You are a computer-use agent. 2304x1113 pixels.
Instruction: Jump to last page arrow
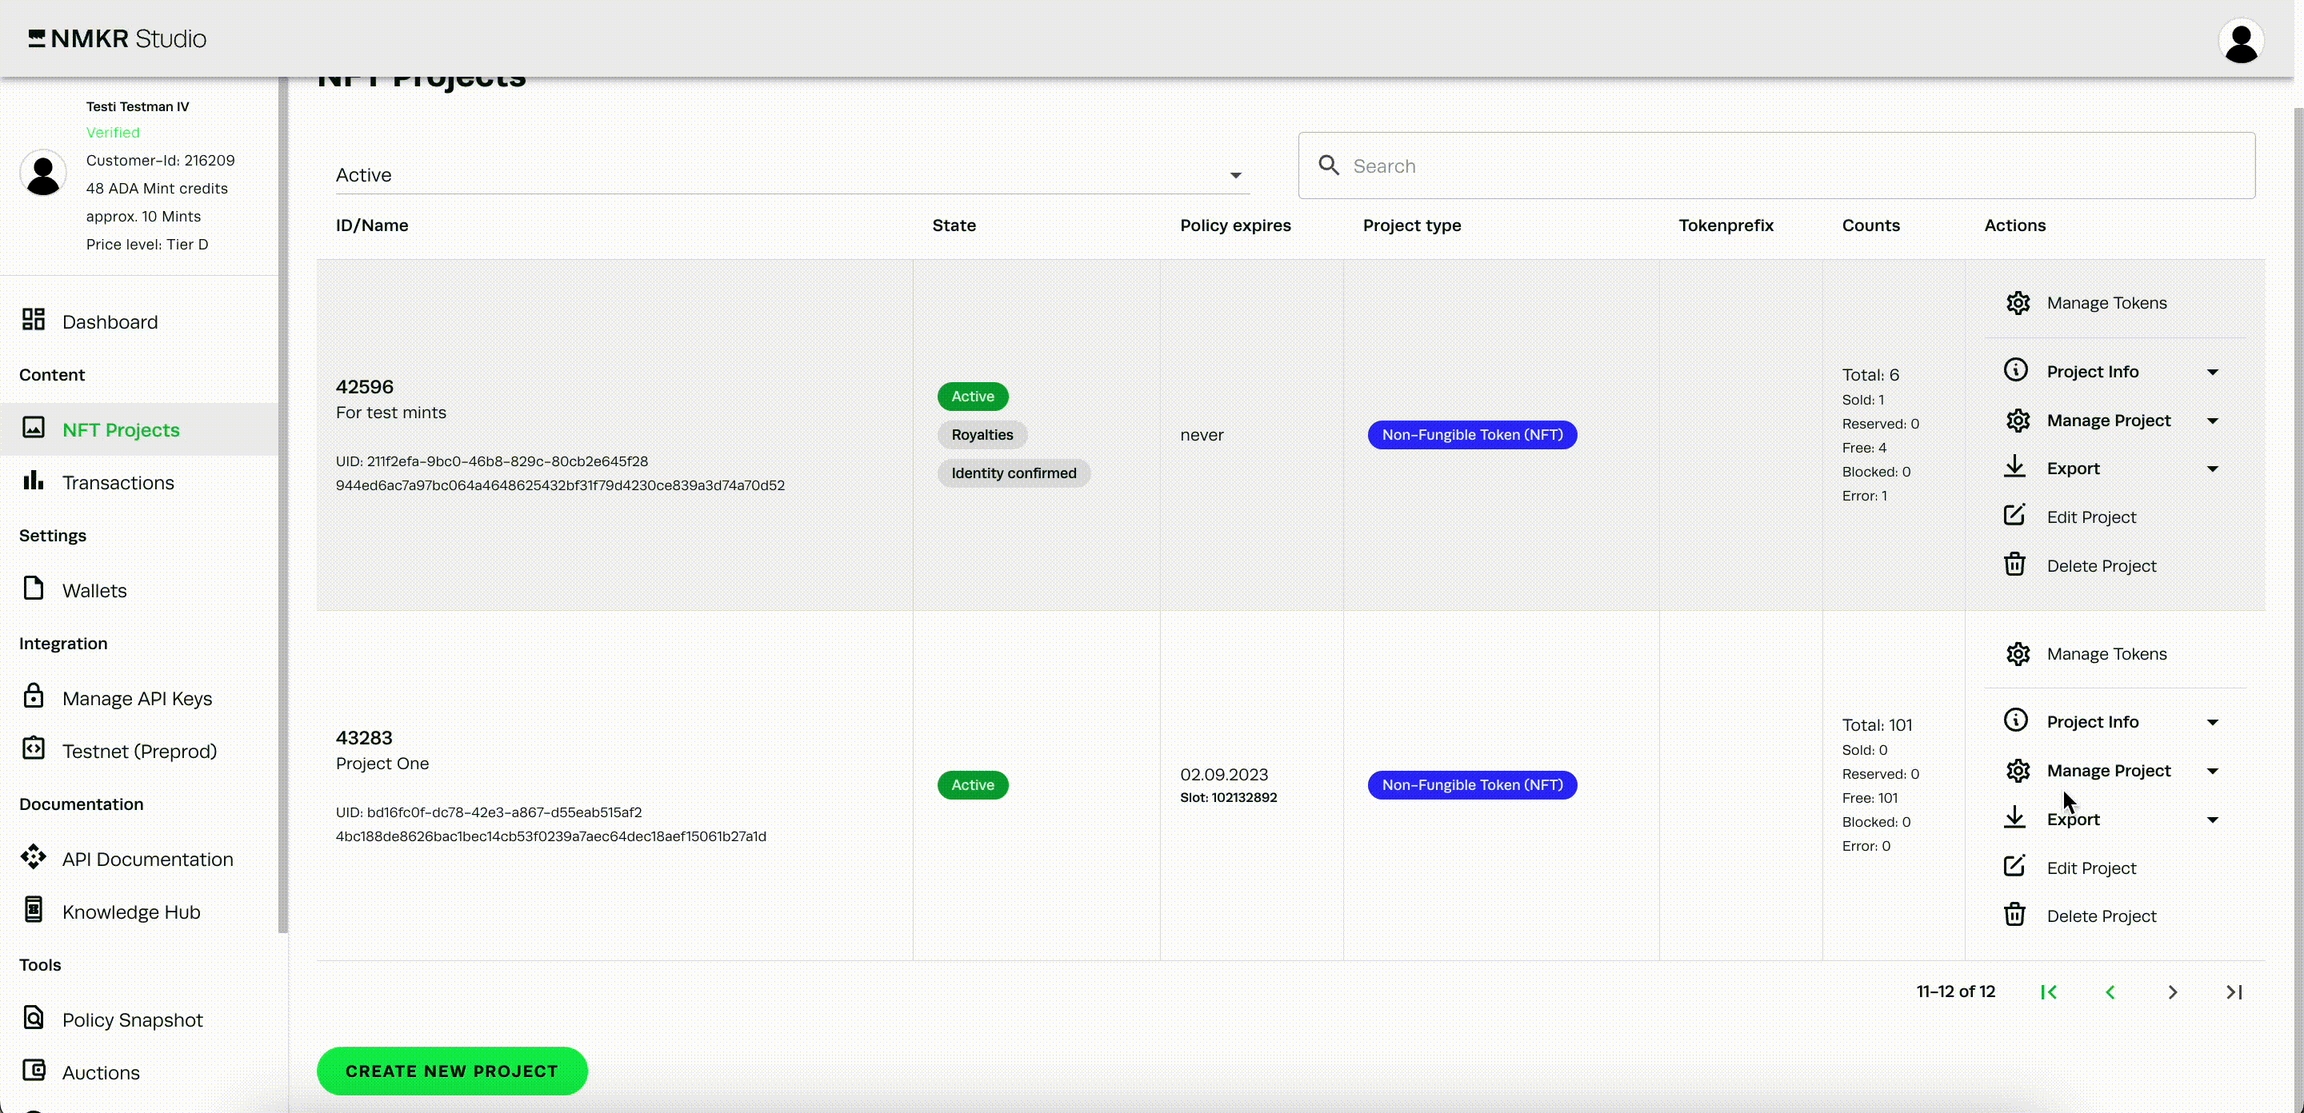click(2234, 992)
